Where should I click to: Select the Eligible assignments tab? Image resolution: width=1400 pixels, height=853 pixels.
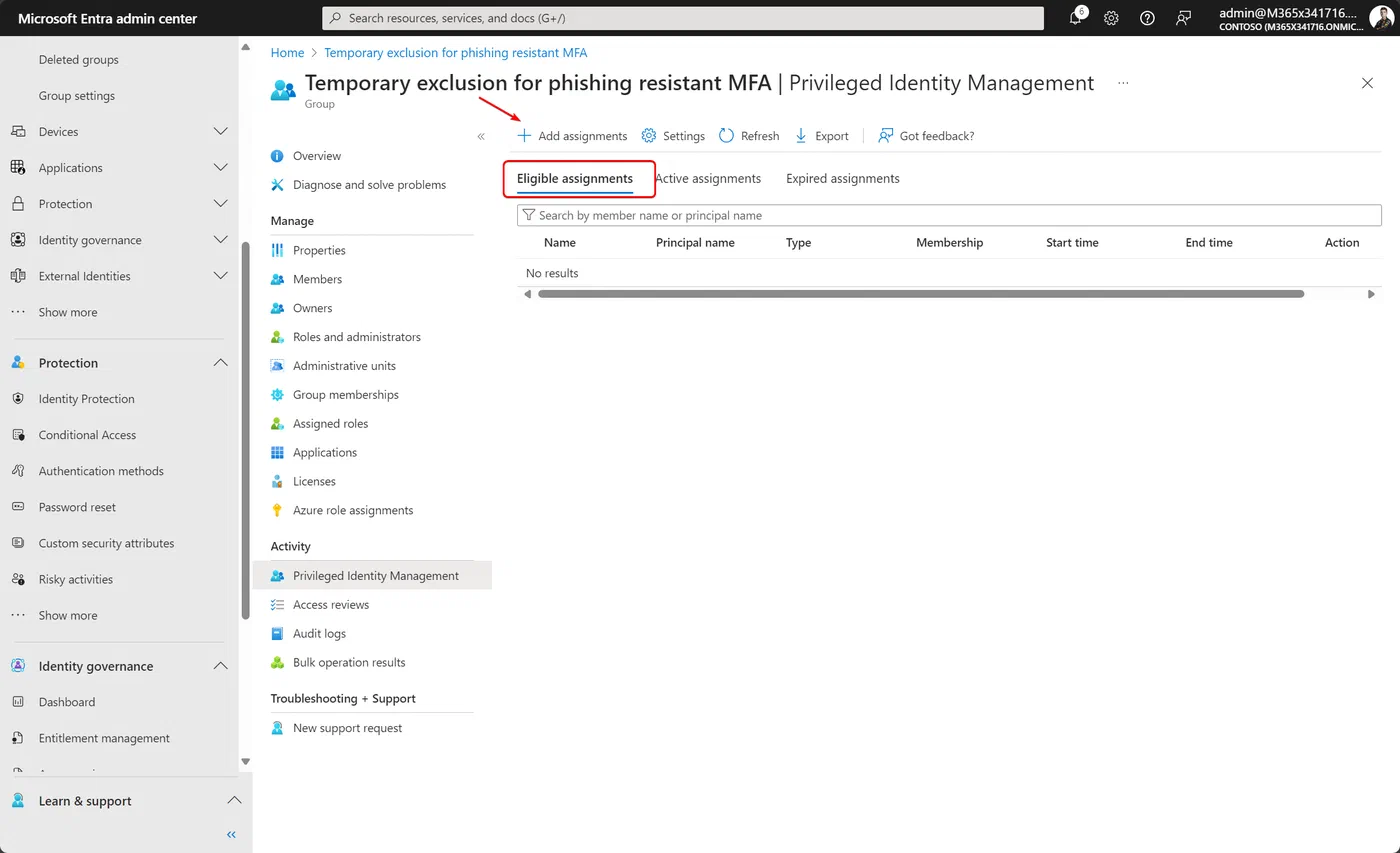tap(575, 178)
